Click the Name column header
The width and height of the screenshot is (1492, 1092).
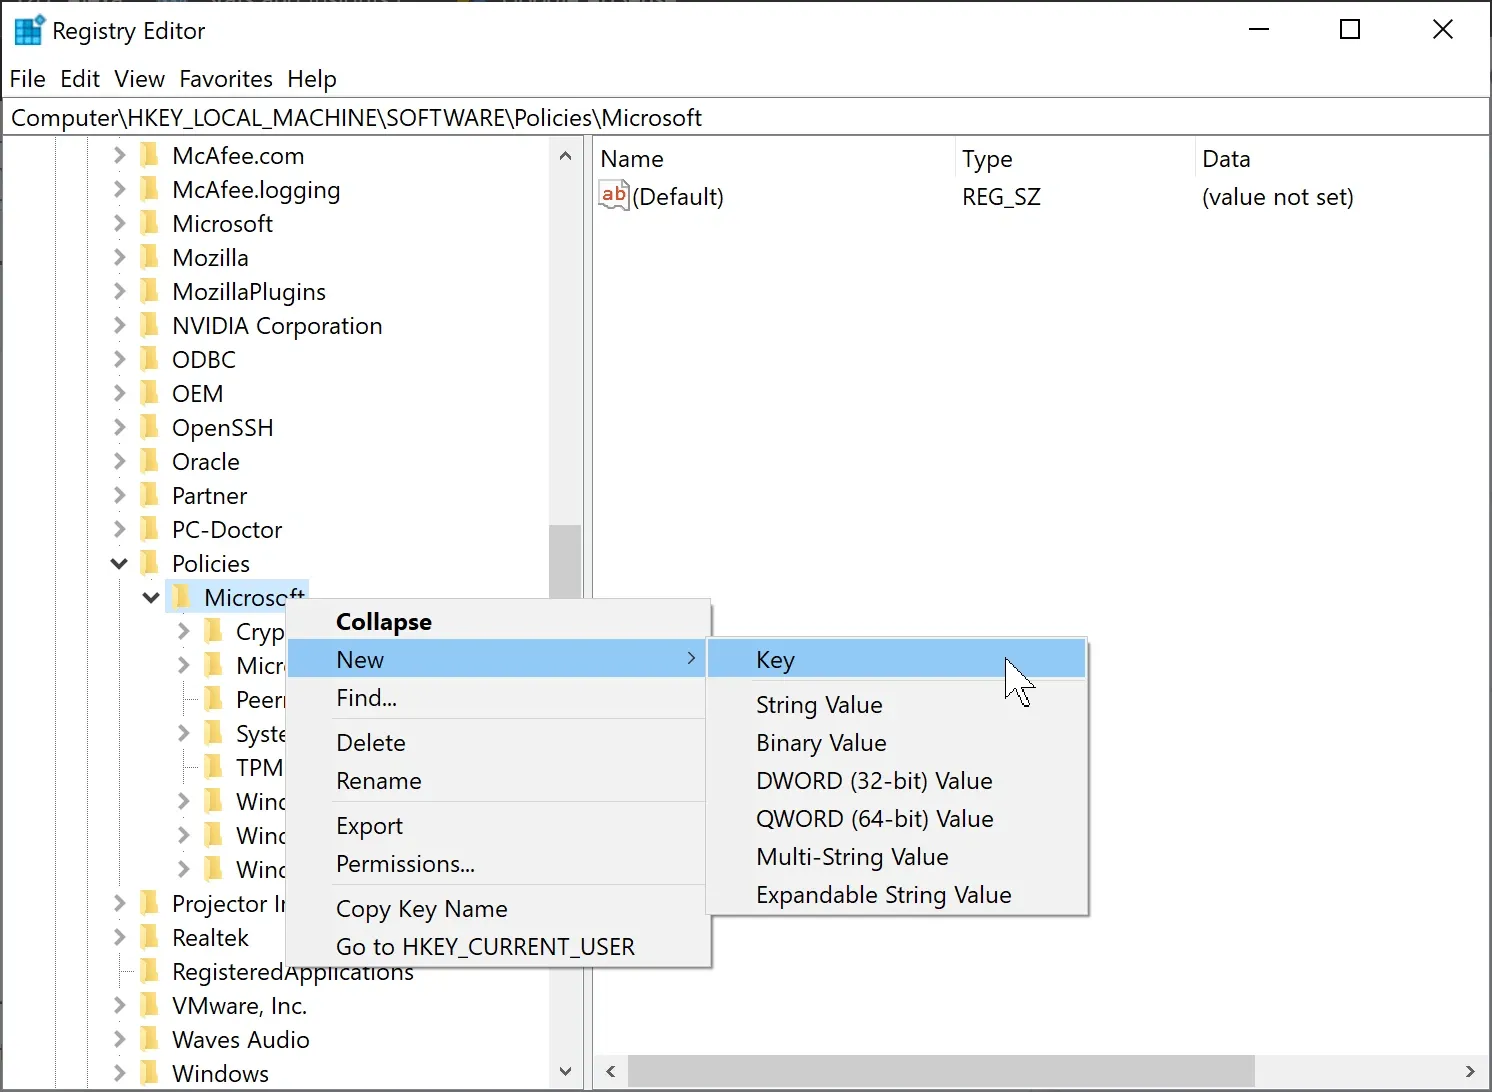774,159
